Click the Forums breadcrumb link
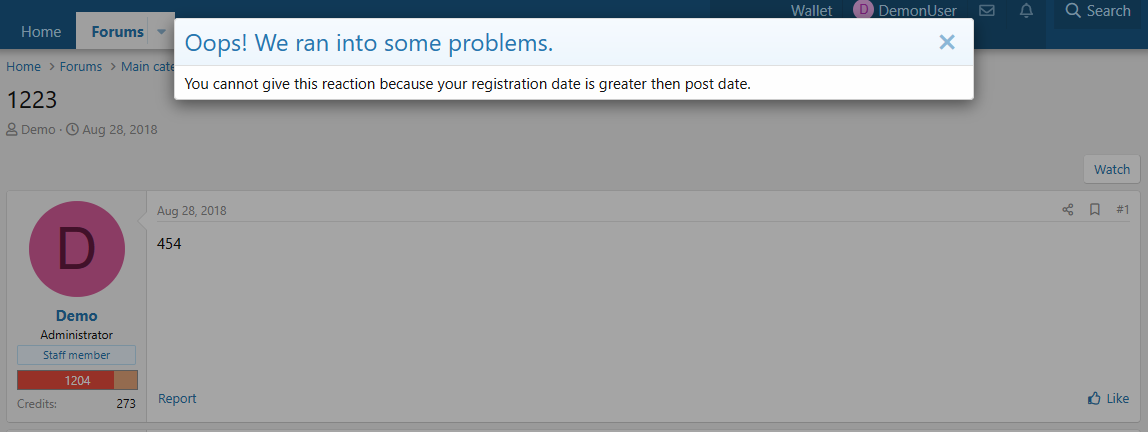This screenshot has width=1148, height=432. click(x=81, y=67)
